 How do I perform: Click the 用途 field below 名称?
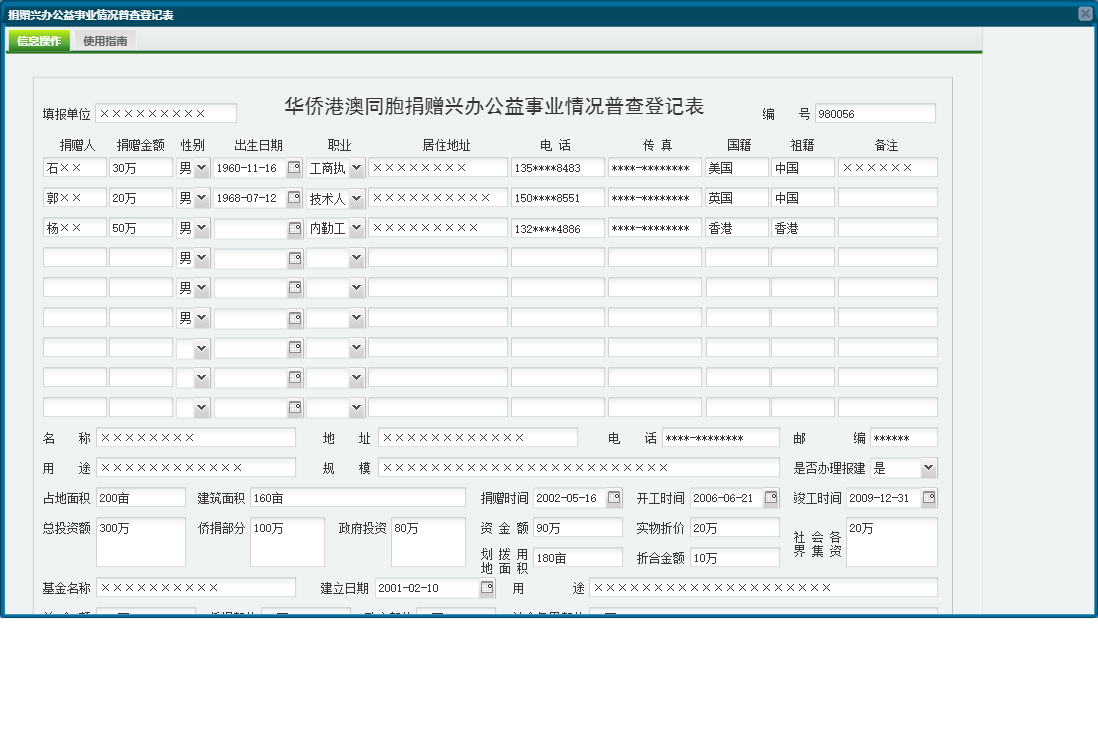point(196,468)
